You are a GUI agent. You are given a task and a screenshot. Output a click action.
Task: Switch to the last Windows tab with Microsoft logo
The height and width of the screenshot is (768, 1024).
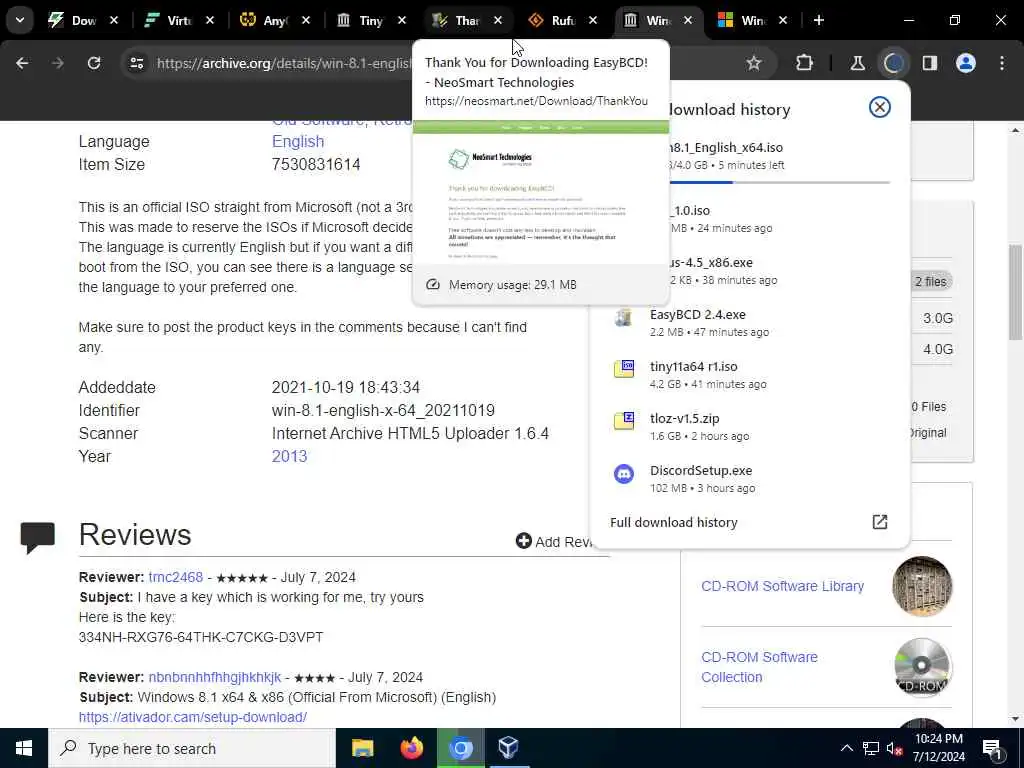pos(752,20)
